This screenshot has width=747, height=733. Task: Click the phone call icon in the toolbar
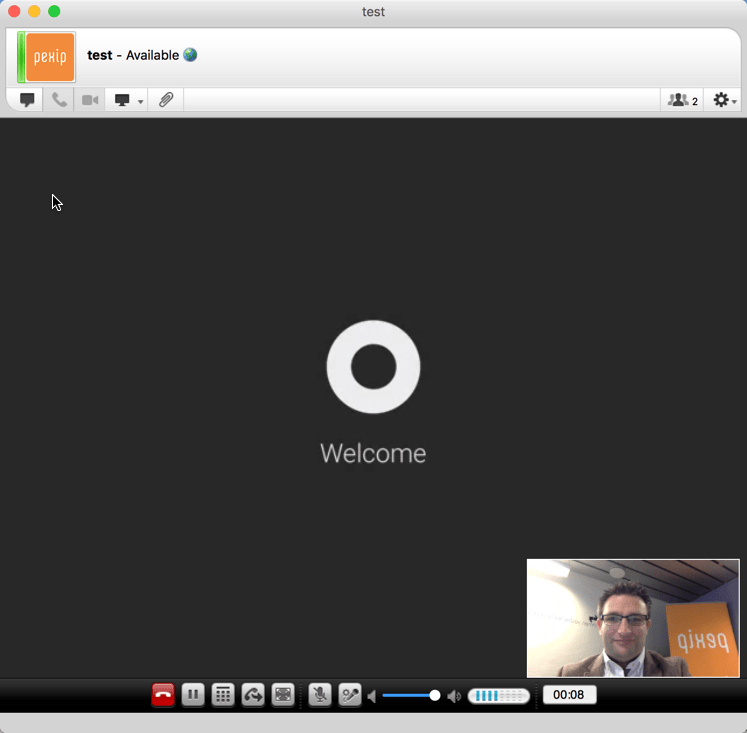(59, 100)
